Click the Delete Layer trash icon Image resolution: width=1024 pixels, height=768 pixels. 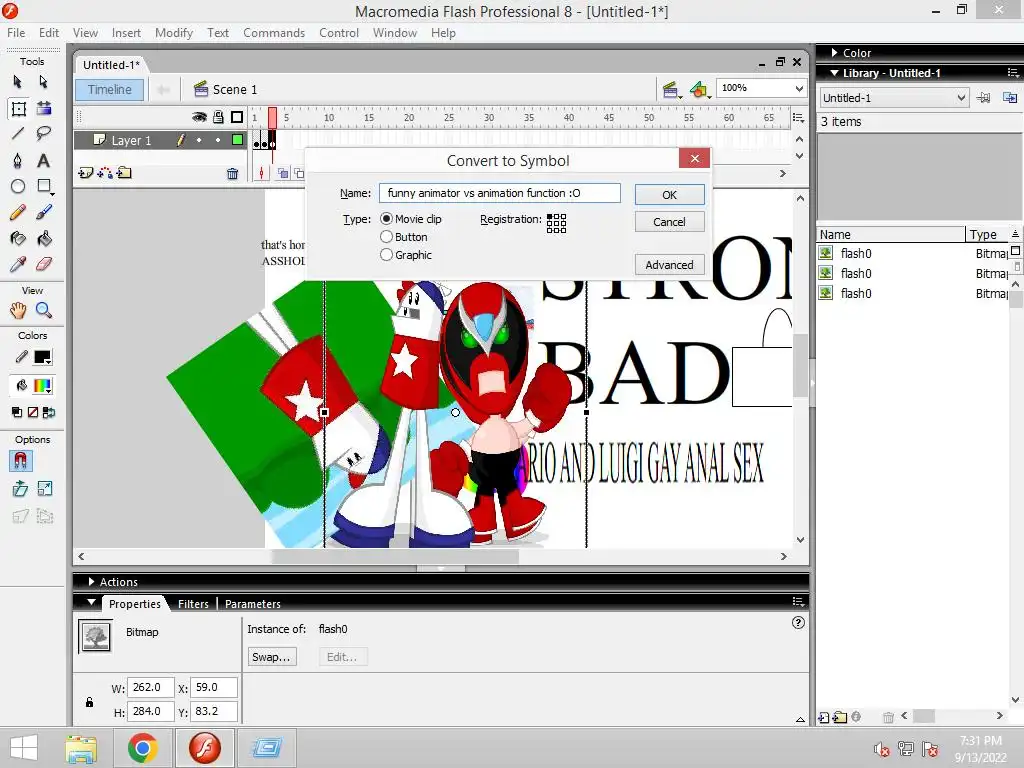[232, 174]
